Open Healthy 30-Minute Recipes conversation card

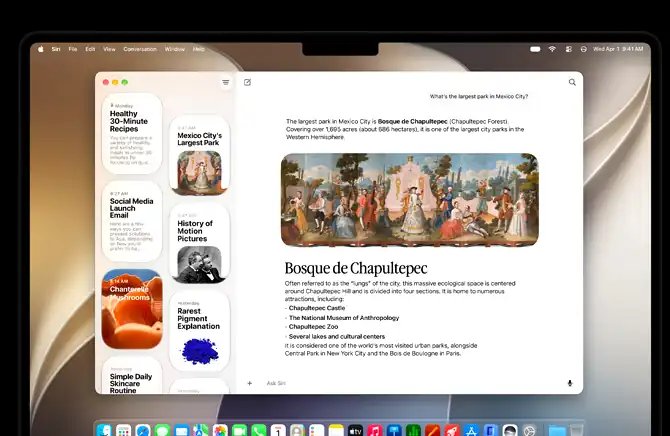click(x=132, y=133)
